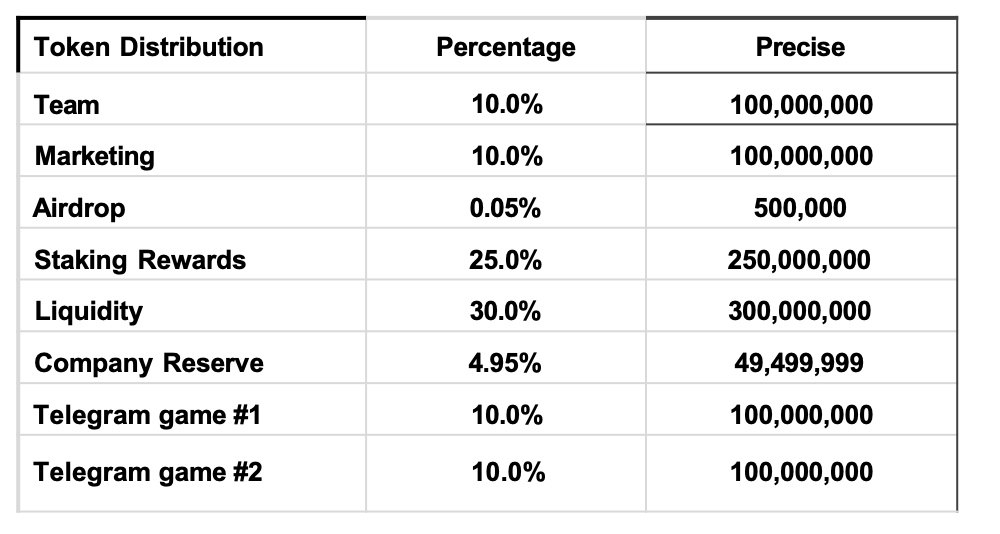
Task: Select the Airdrop label cell
Action: [192, 202]
